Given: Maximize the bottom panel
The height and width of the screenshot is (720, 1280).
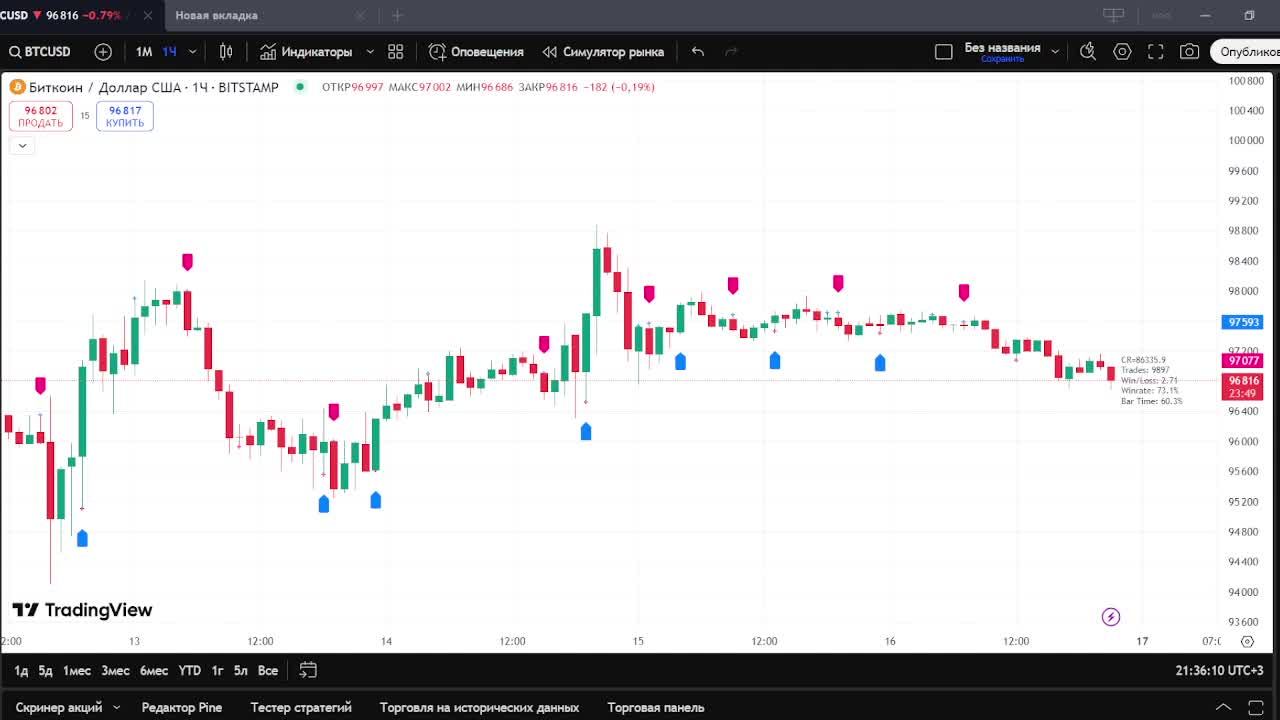Looking at the screenshot, I should pos(1258,707).
